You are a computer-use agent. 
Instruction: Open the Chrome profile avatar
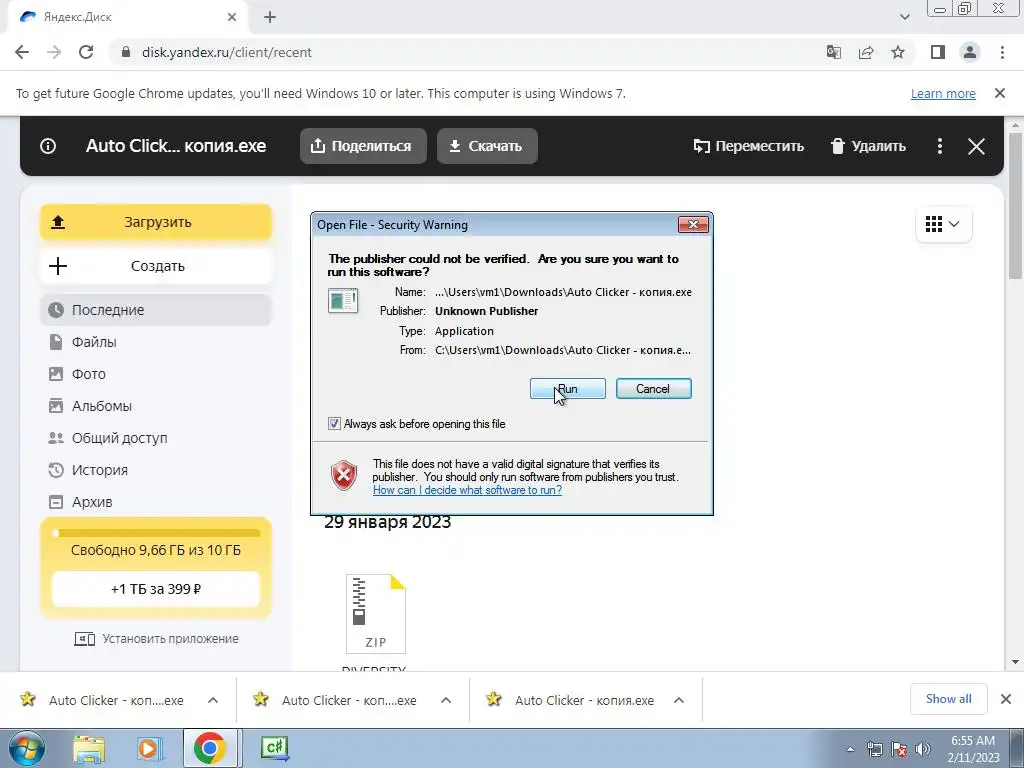(x=970, y=52)
